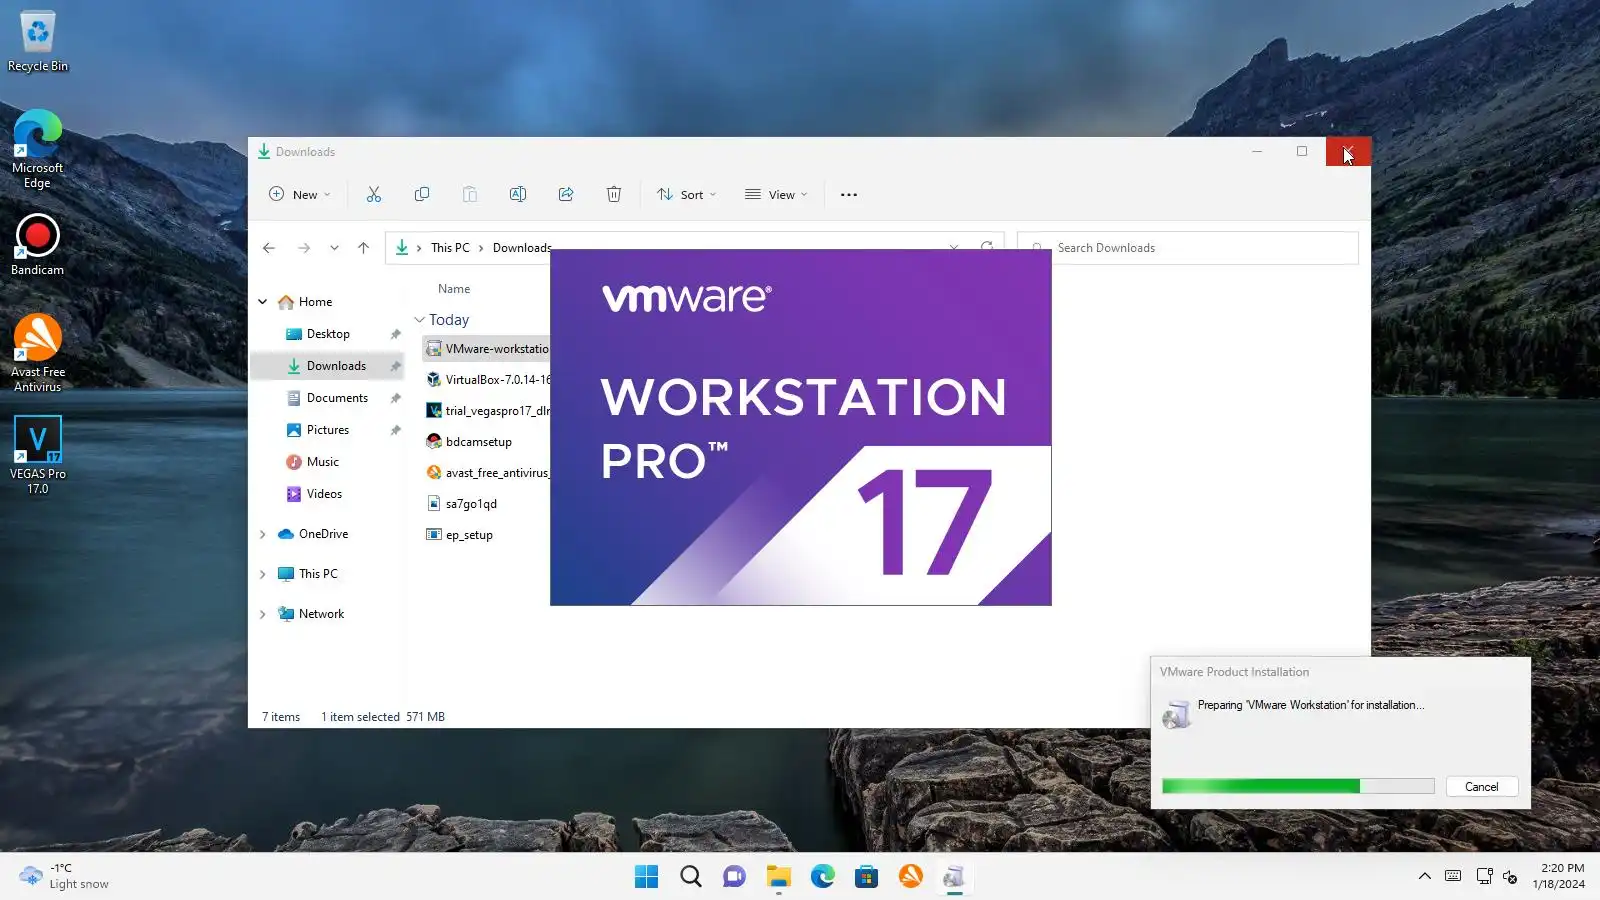The width and height of the screenshot is (1600, 900).
Task: Open the See more ellipsis menu
Action: point(849,194)
